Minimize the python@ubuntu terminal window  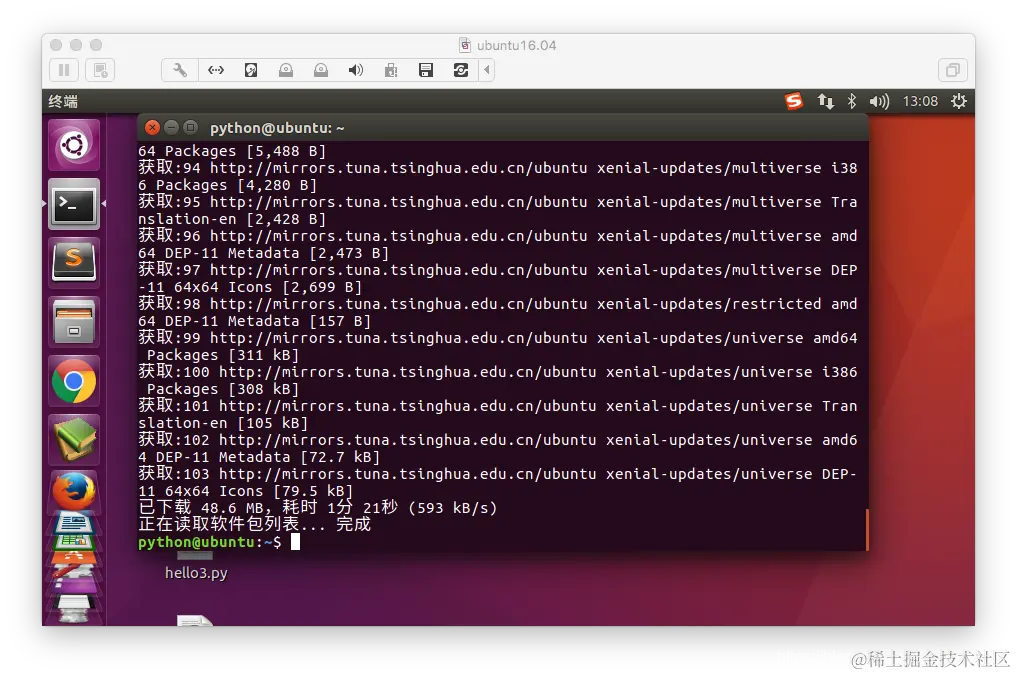tap(171, 128)
